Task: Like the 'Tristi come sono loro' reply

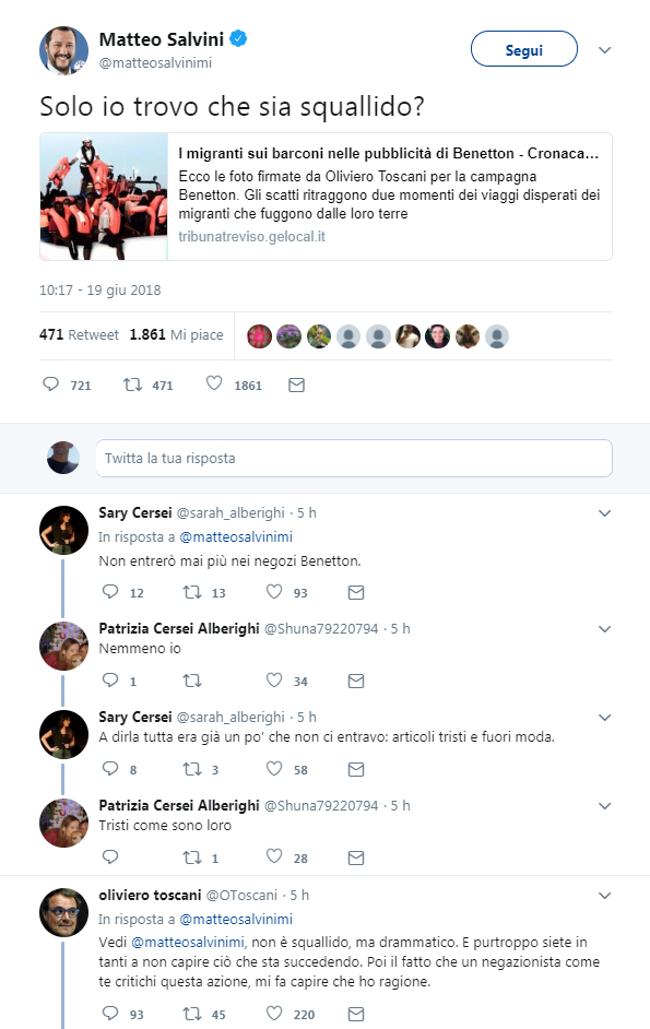Action: (x=274, y=857)
